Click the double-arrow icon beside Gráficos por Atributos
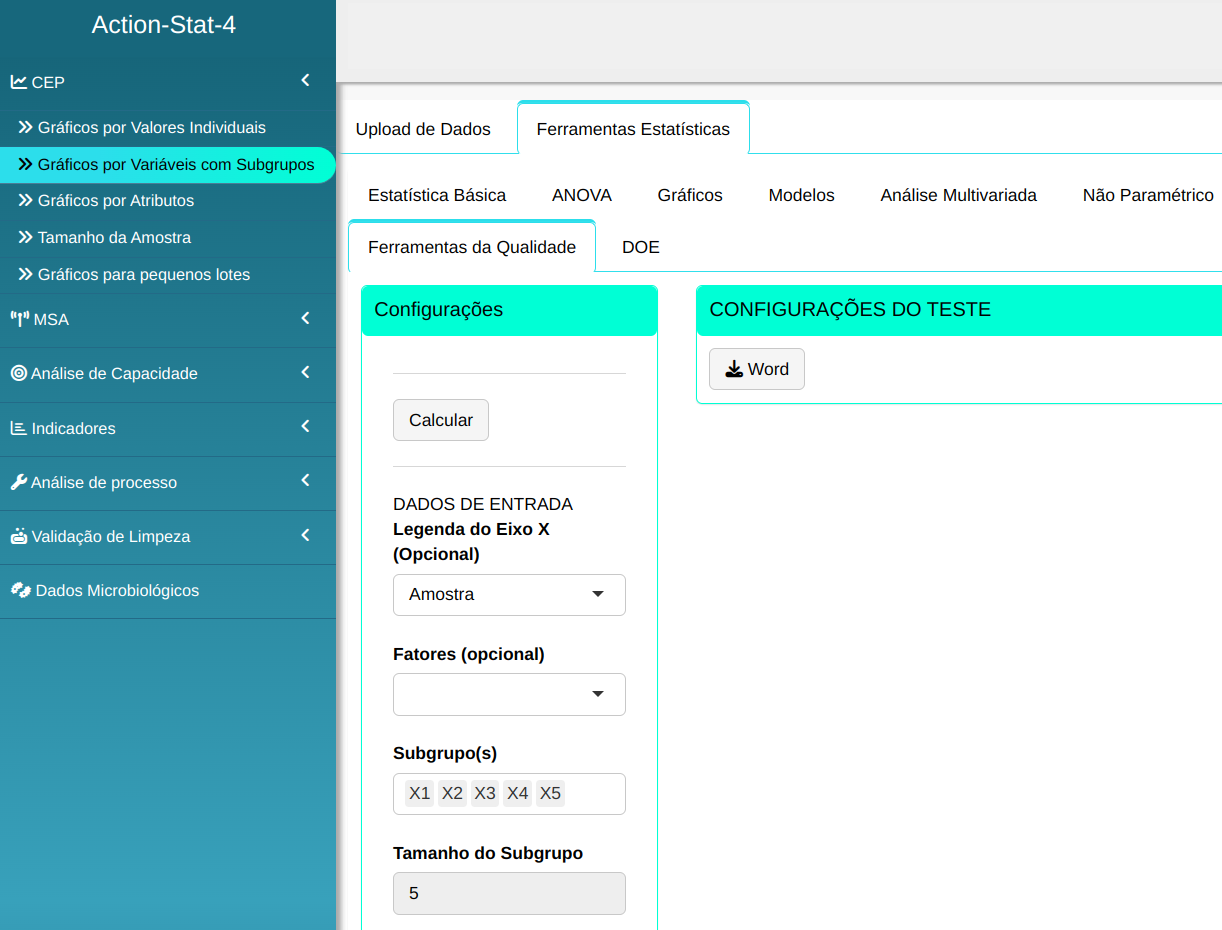 26,201
